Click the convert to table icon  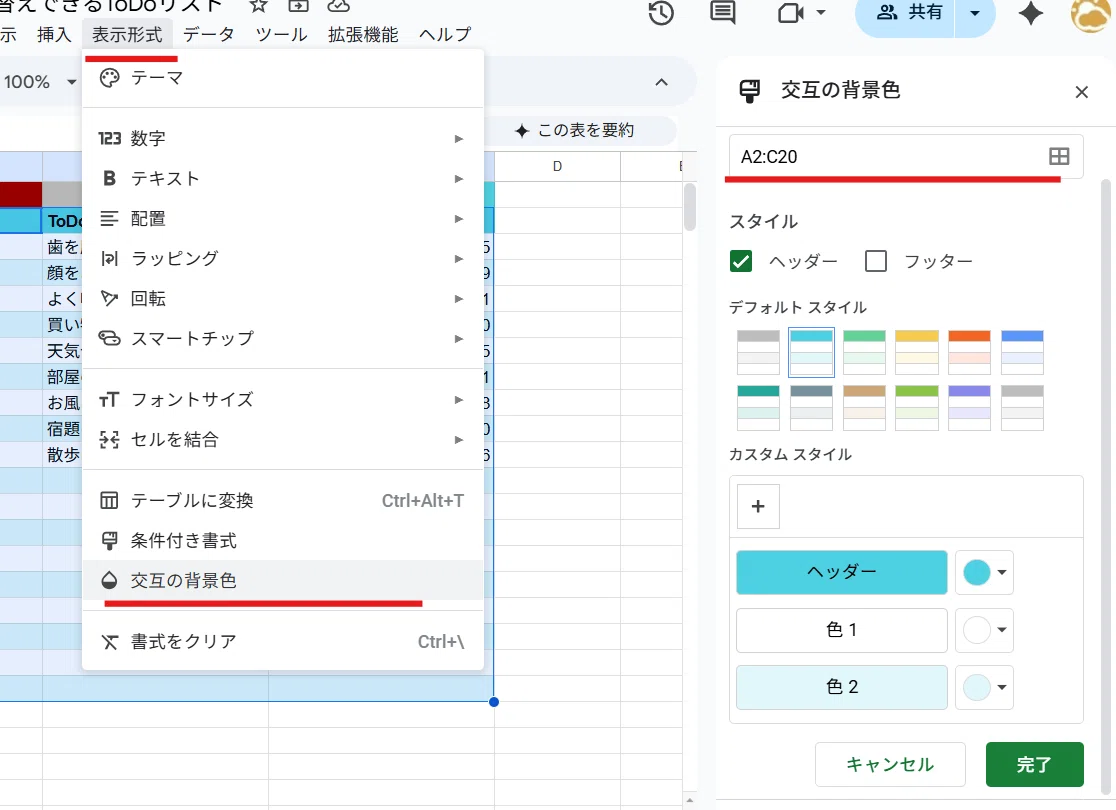109,500
